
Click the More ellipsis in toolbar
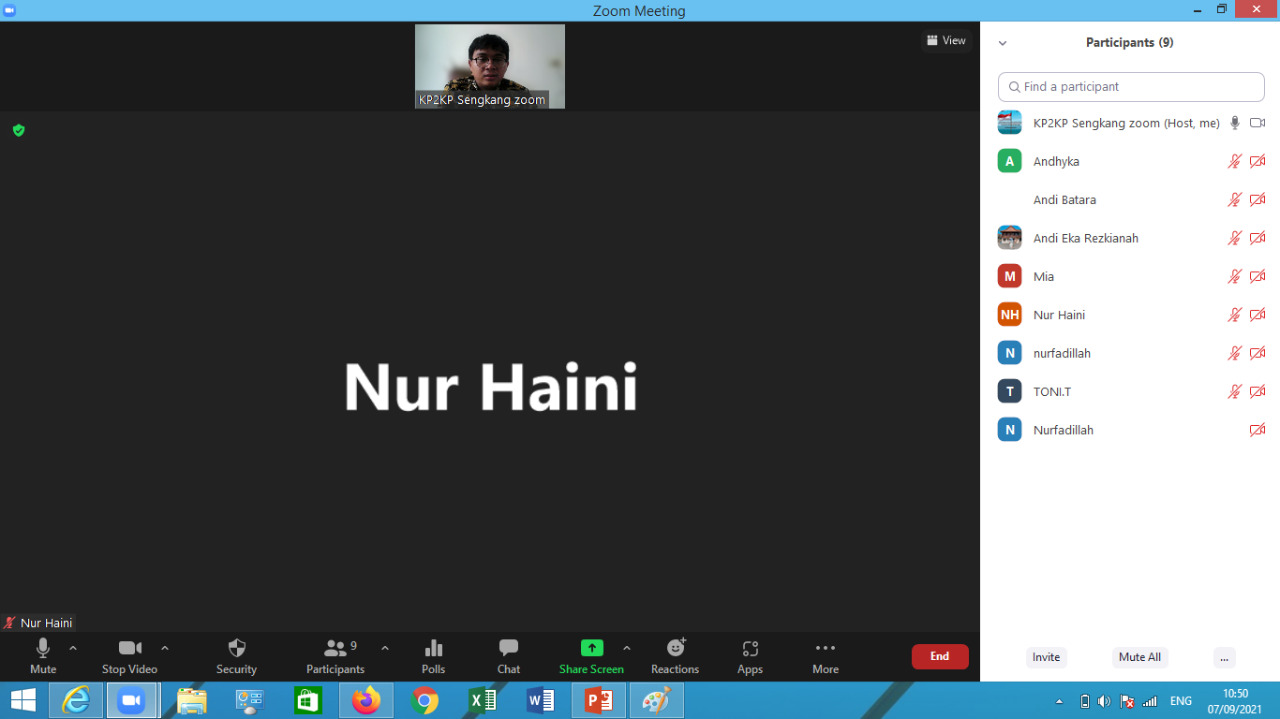(825, 648)
